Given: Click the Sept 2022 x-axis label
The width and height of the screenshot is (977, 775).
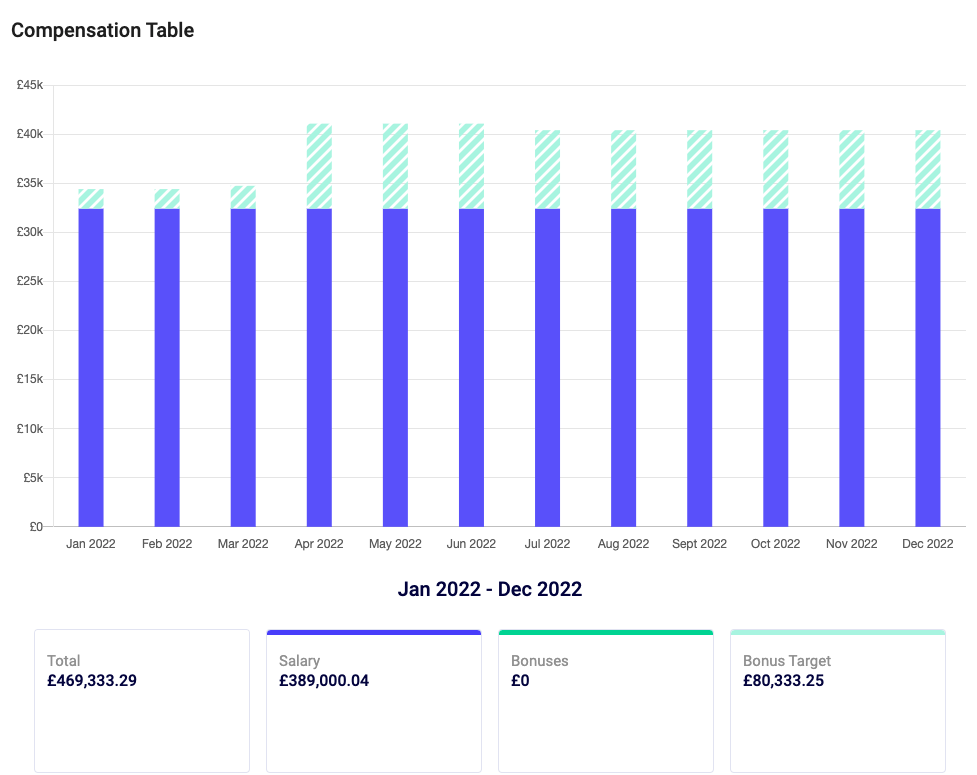Looking at the screenshot, I should click(699, 544).
